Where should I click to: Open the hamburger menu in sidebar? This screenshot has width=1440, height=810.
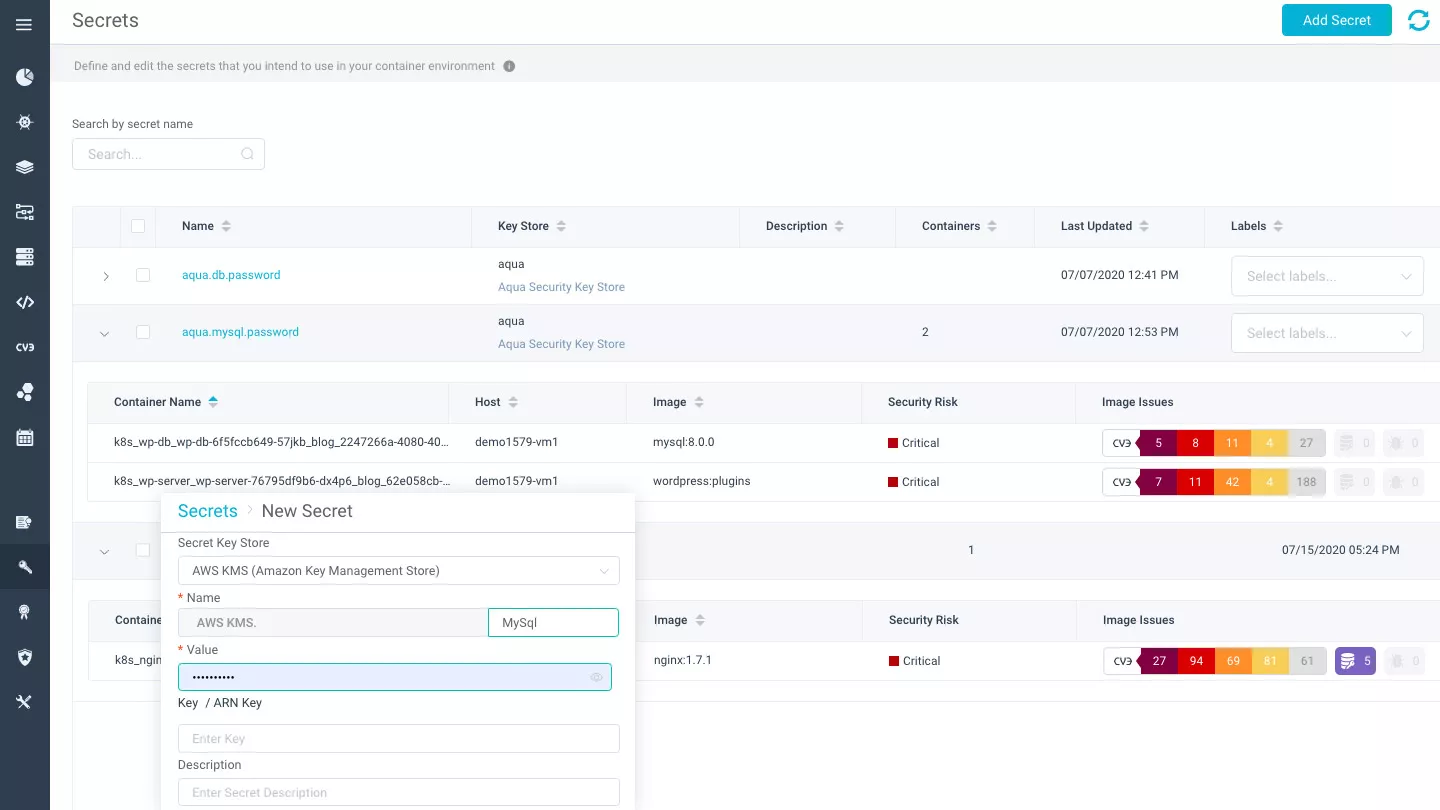click(x=24, y=25)
